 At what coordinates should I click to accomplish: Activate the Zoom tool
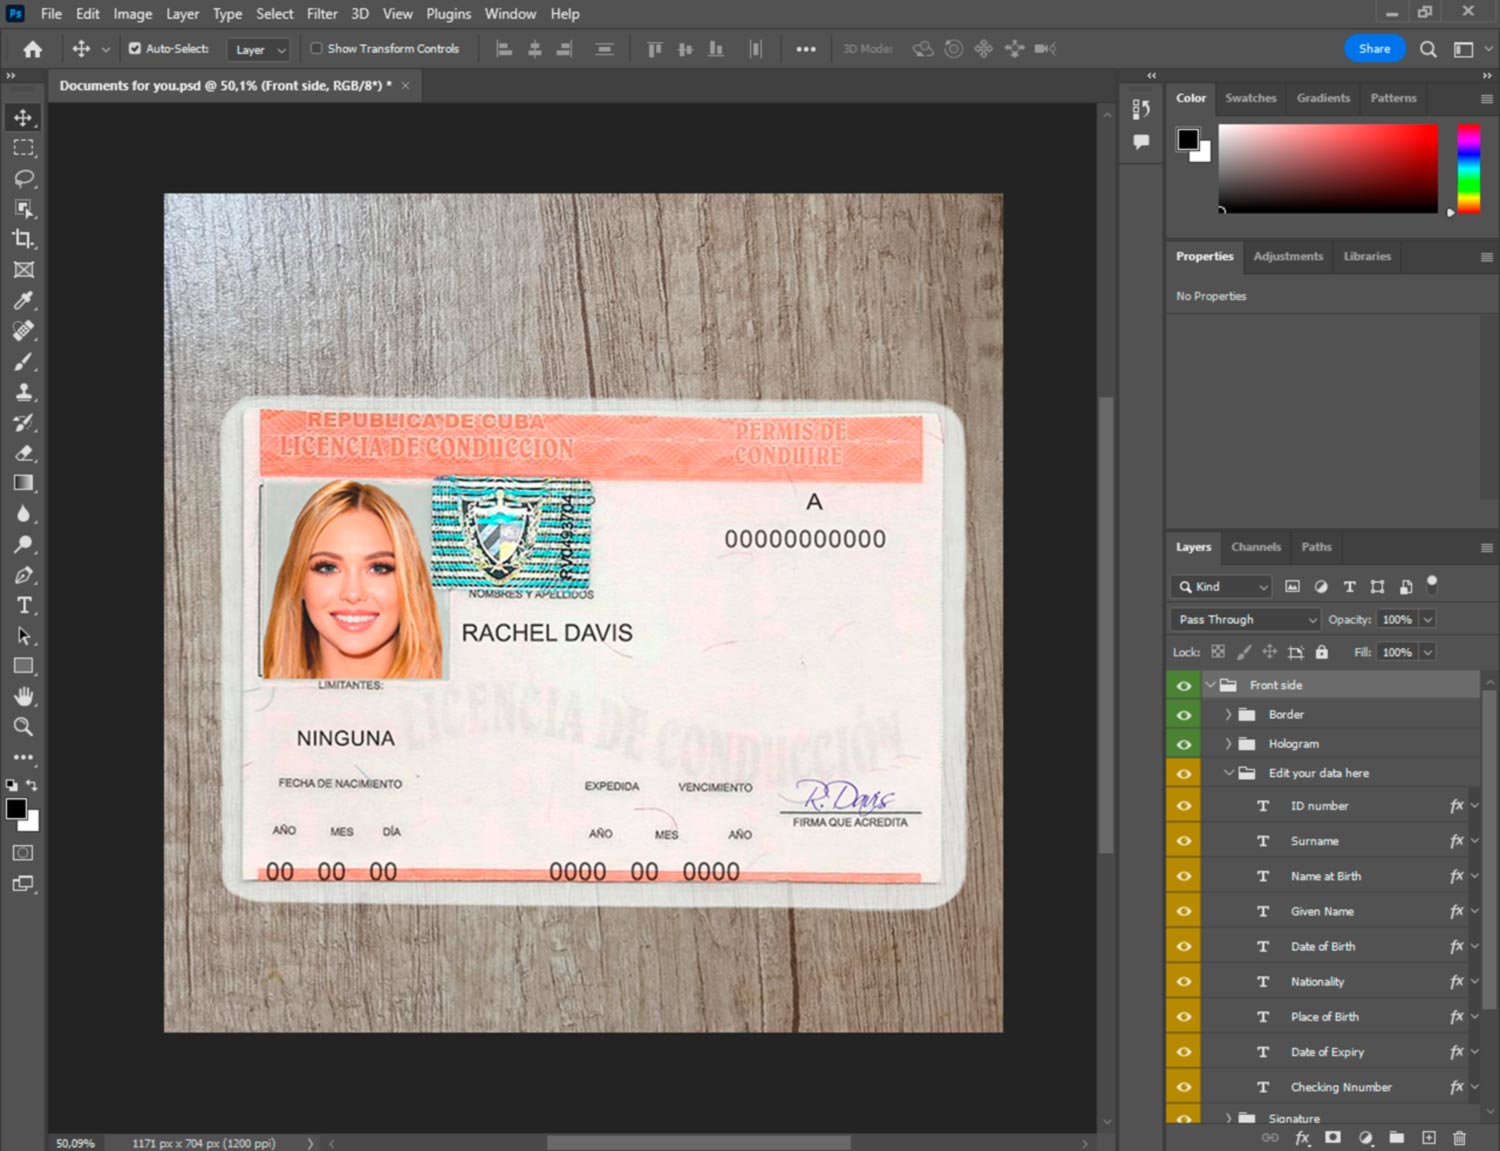pyautogui.click(x=23, y=727)
